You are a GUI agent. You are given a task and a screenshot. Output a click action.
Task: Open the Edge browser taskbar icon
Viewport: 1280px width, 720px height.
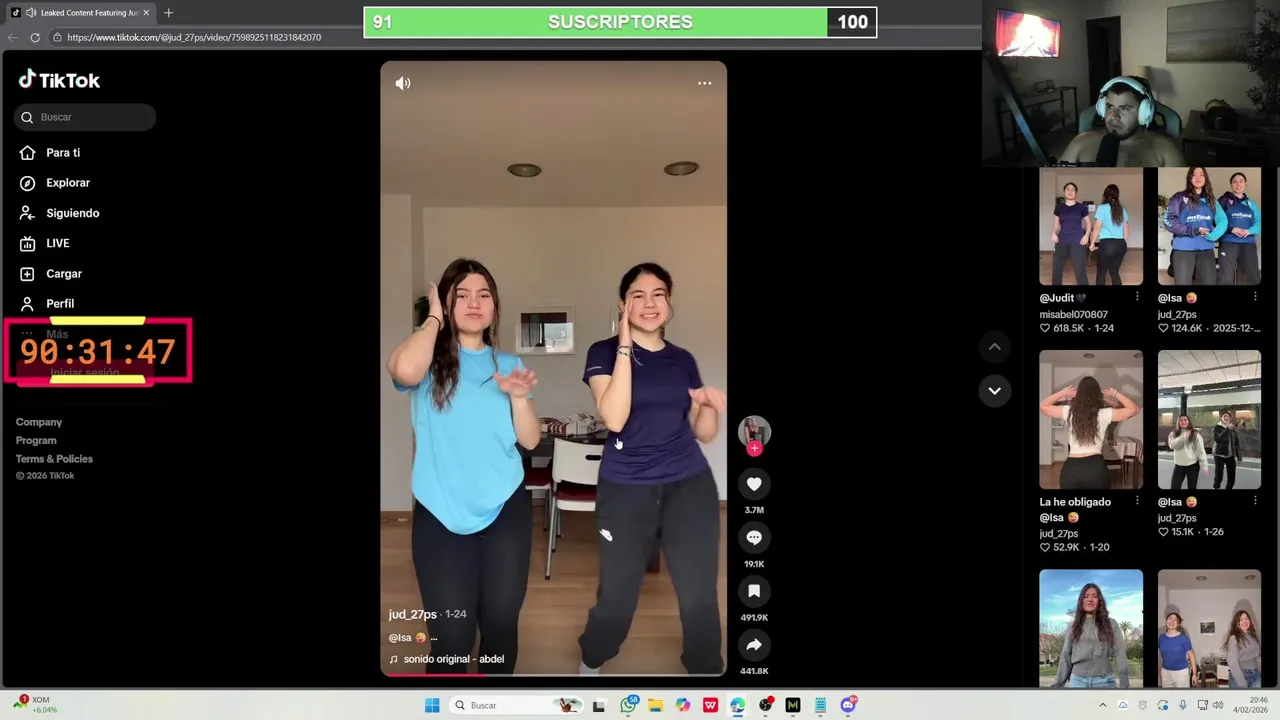[737, 705]
